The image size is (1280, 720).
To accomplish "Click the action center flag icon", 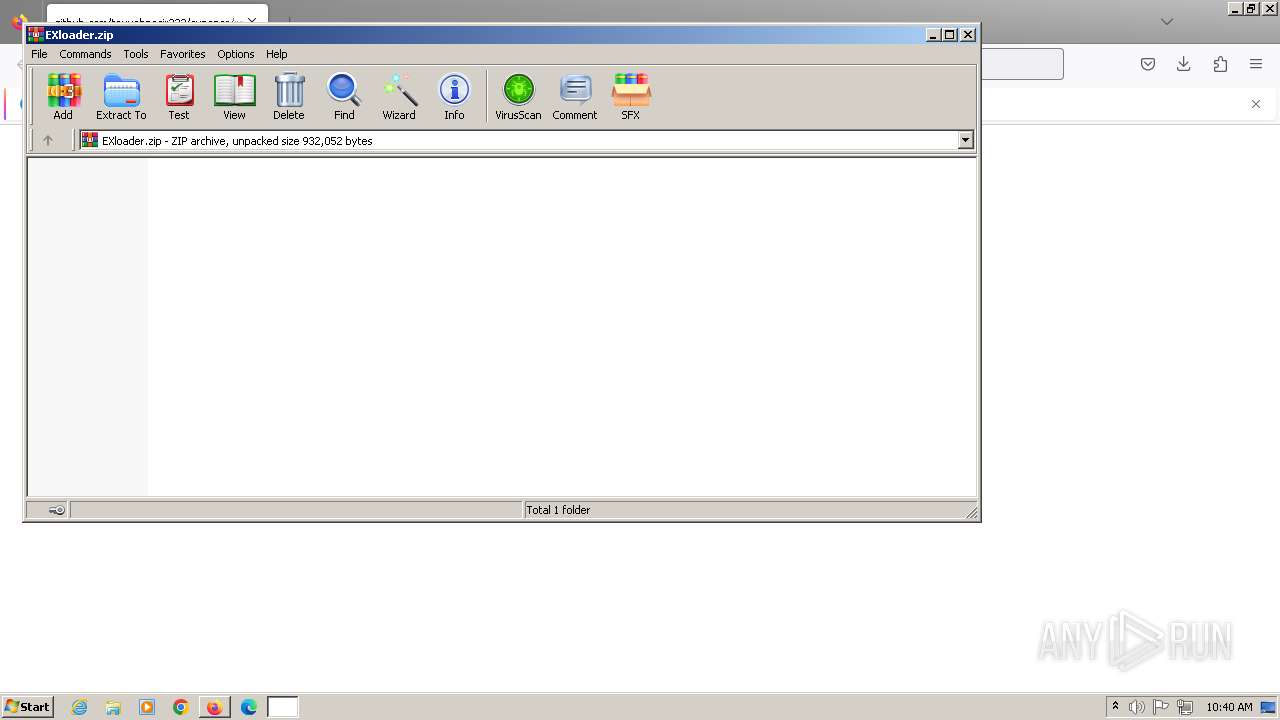I will coord(1161,707).
